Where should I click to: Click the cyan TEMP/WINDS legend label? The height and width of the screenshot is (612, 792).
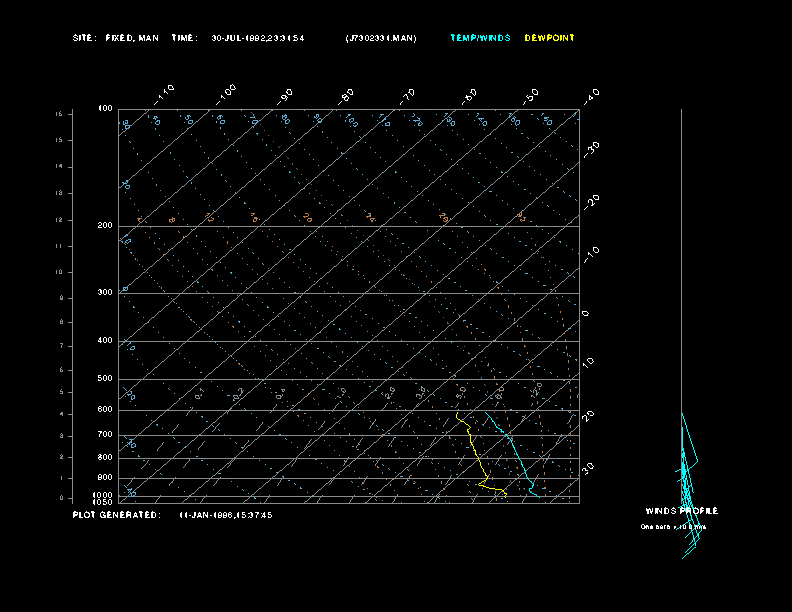tap(480, 38)
